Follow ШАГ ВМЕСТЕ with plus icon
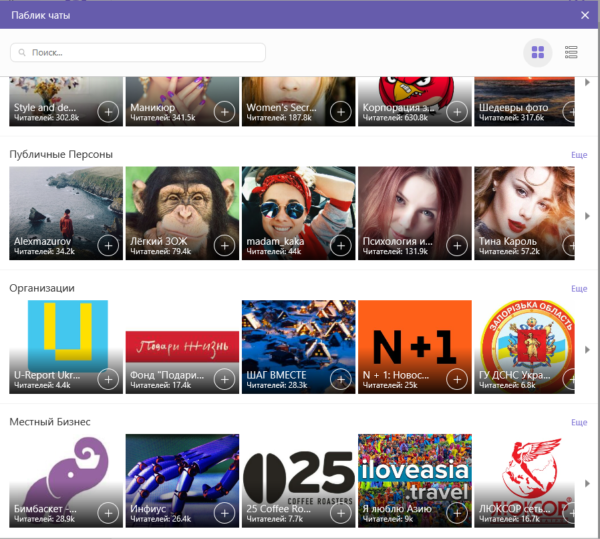Image resolution: width=600 pixels, height=539 pixels. click(341, 379)
